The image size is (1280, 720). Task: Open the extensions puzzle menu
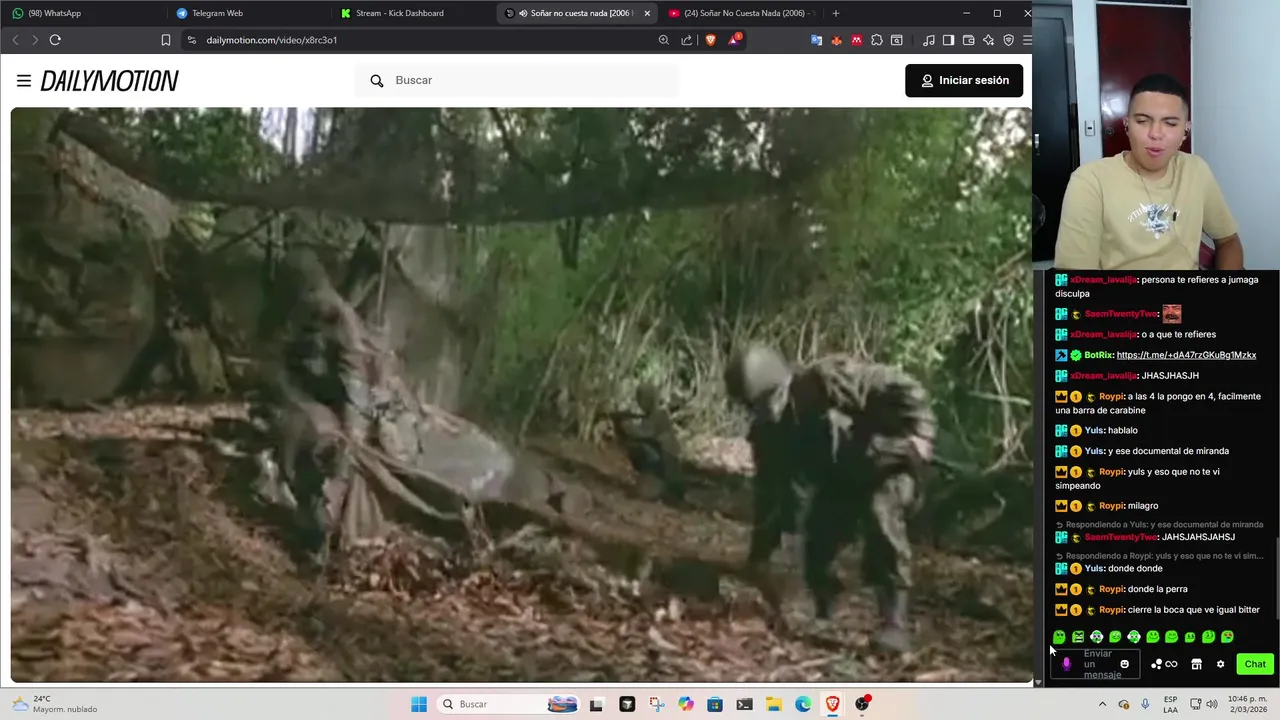(877, 40)
